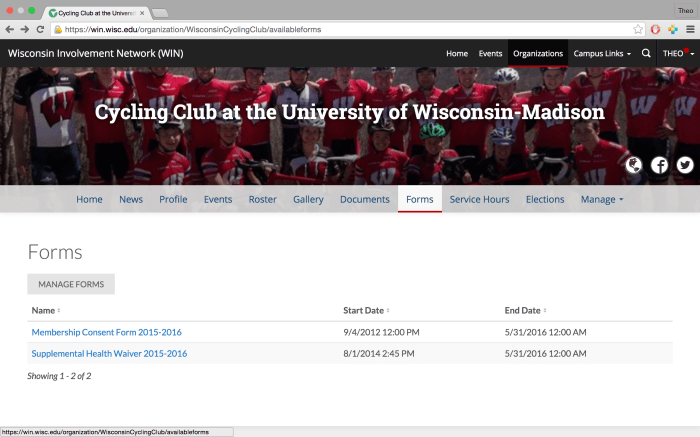The width and height of the screenshot is (700, 437).
Task: Close the Cycling Club browser tab
Action: click(142, 13)
